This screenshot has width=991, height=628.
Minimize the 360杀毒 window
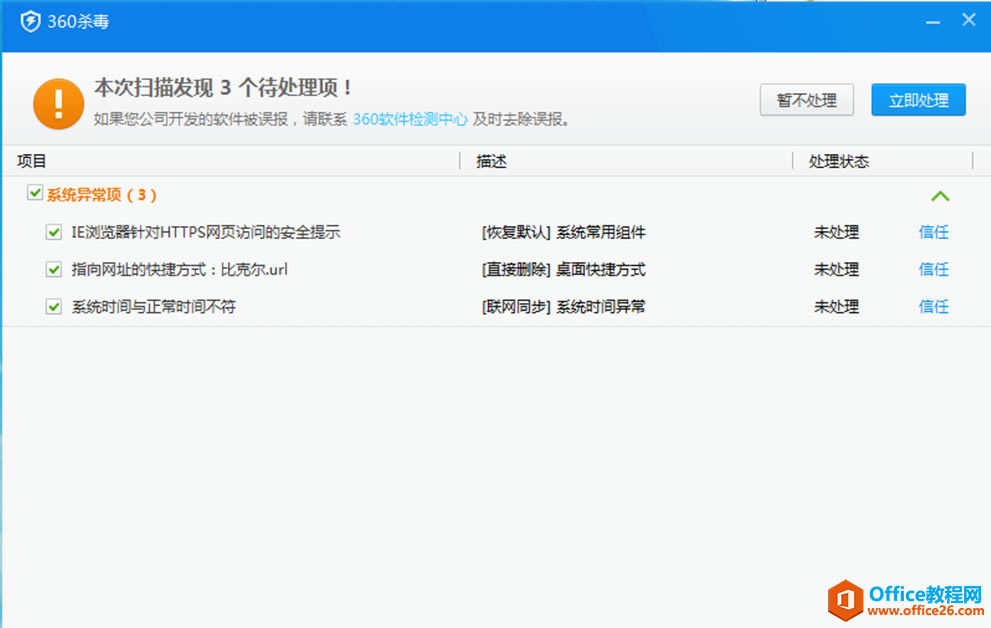933,22
